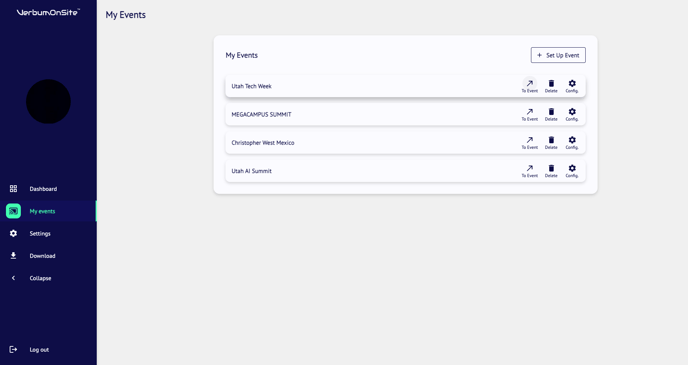Log out of the account

(48, 350)
